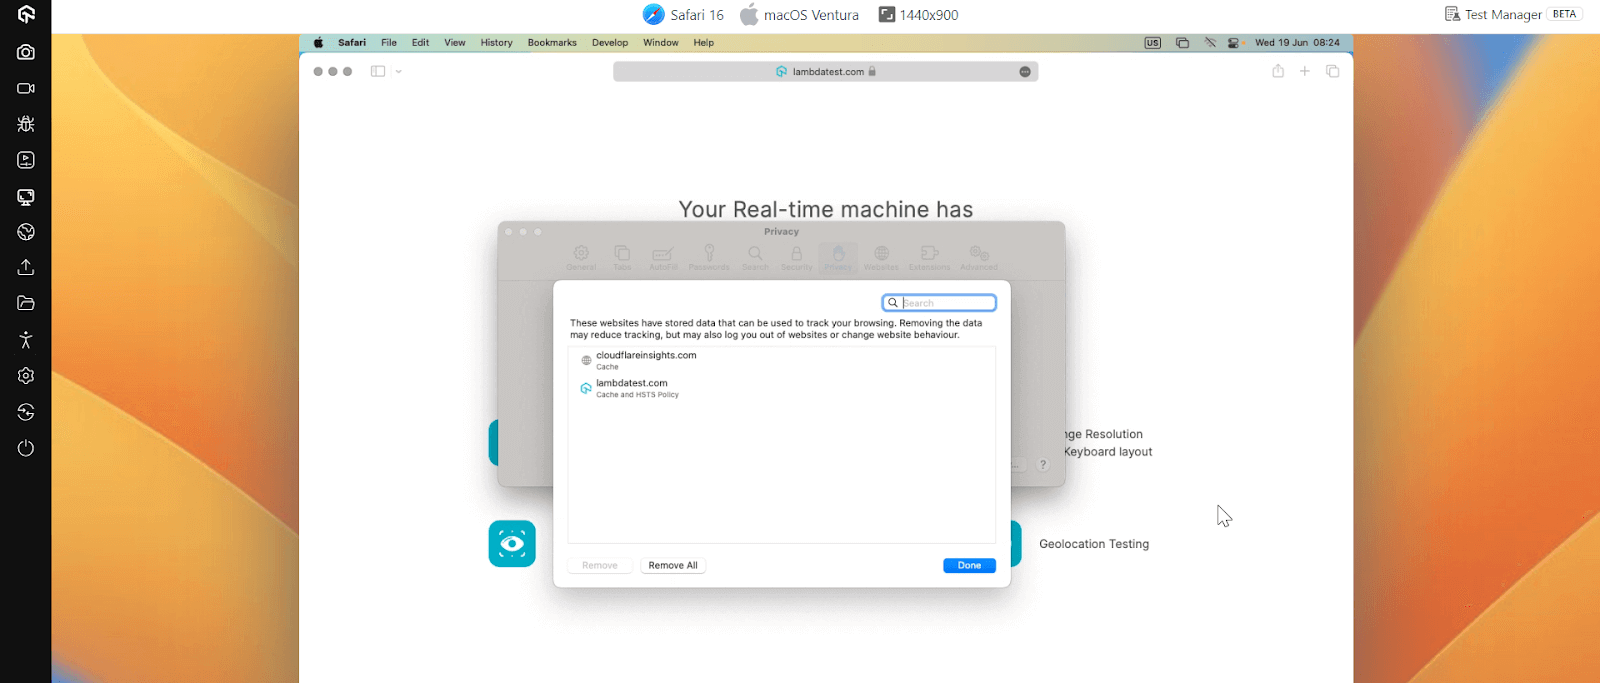Open the upload files icon
The image size is (1600, 683).
tap(26, 267)
